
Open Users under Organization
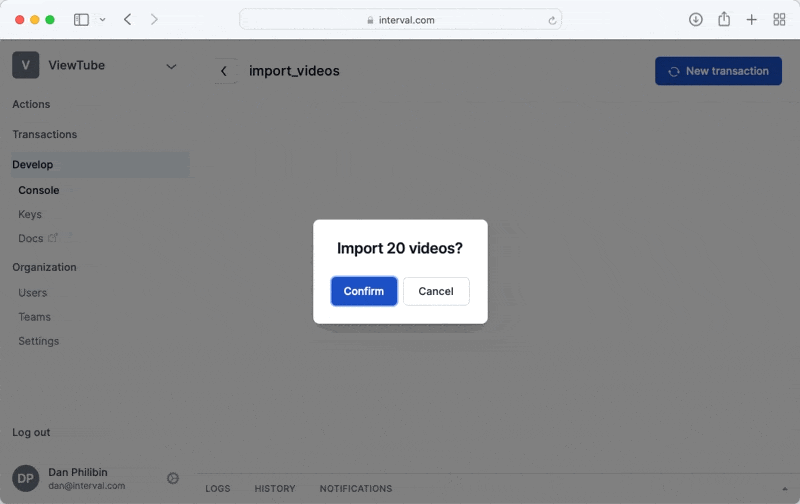(33, 293)
